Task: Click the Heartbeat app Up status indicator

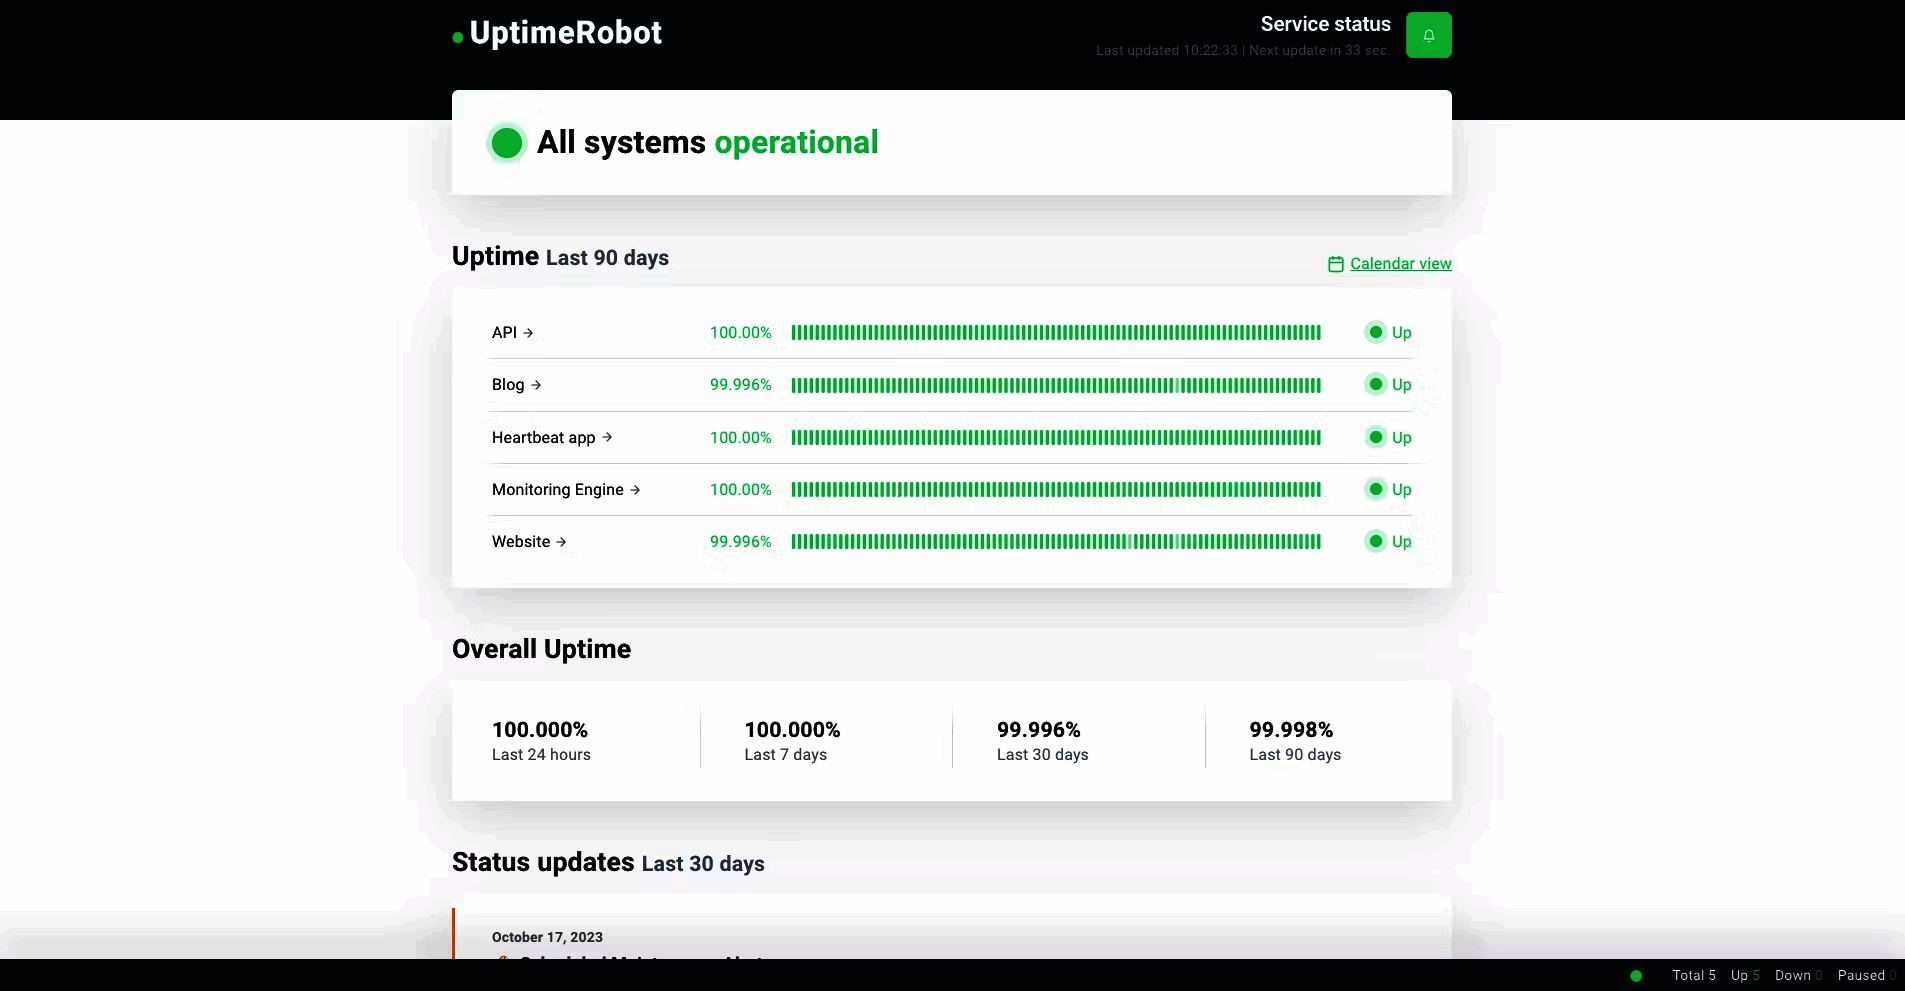Action: [1389, 438]
